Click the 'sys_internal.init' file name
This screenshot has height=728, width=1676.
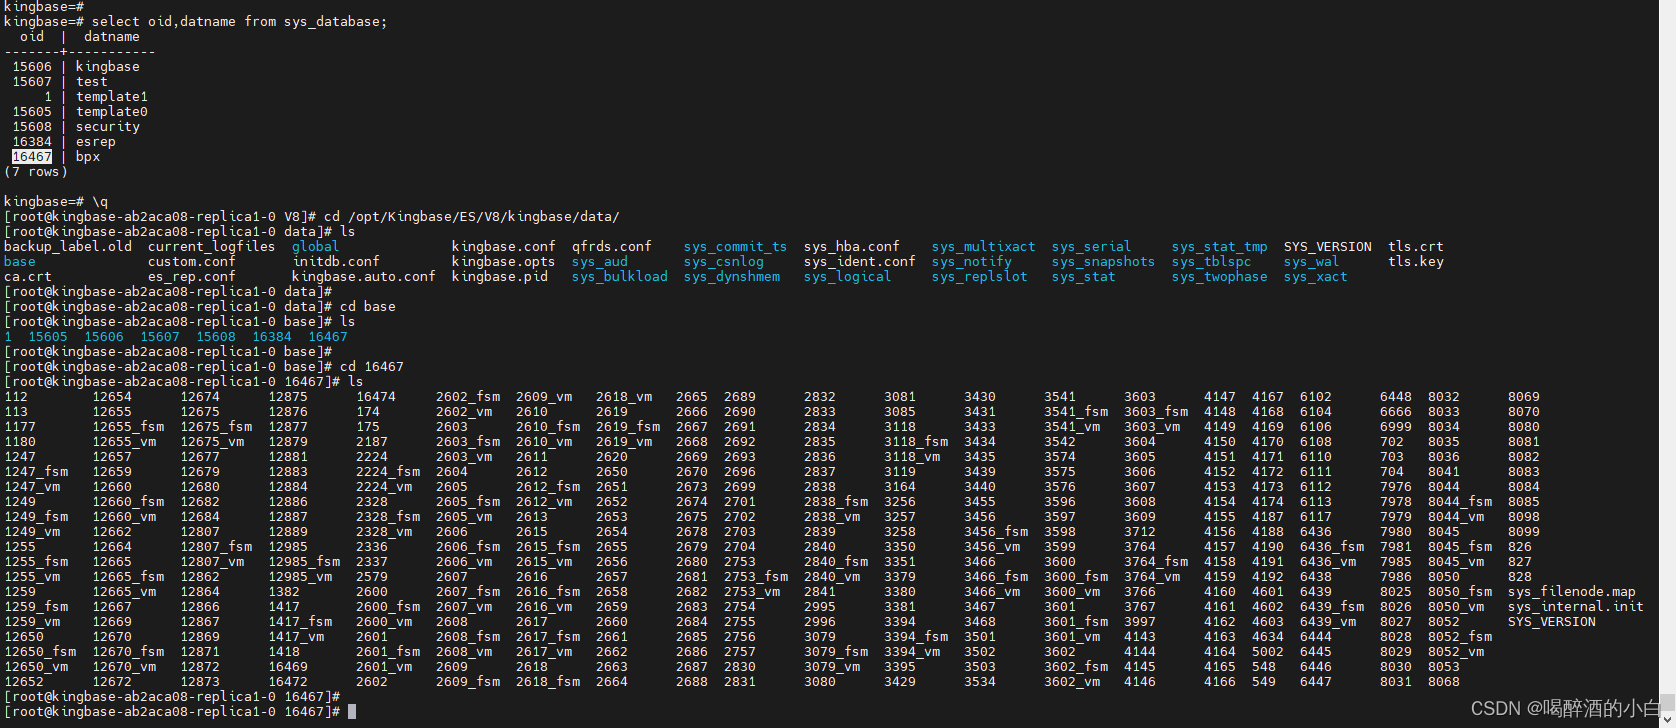pos(1576,607)
